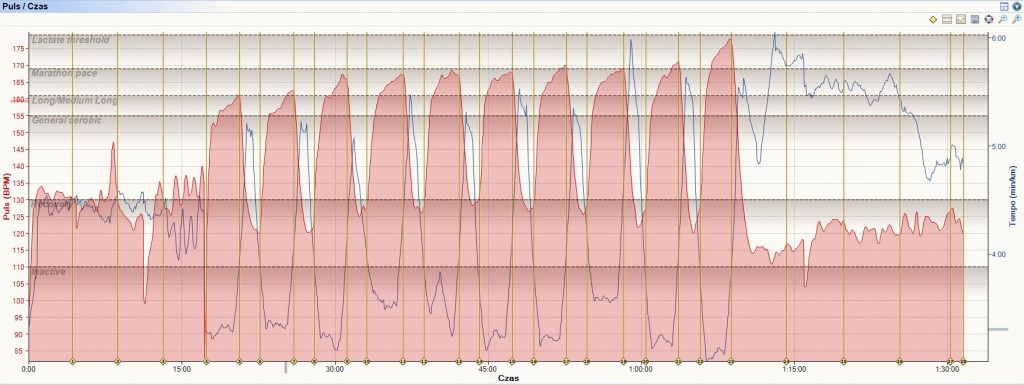Select lap marker 11 on the time axis
This screenshot has width=1024, height=385.
tap(402, 361)
